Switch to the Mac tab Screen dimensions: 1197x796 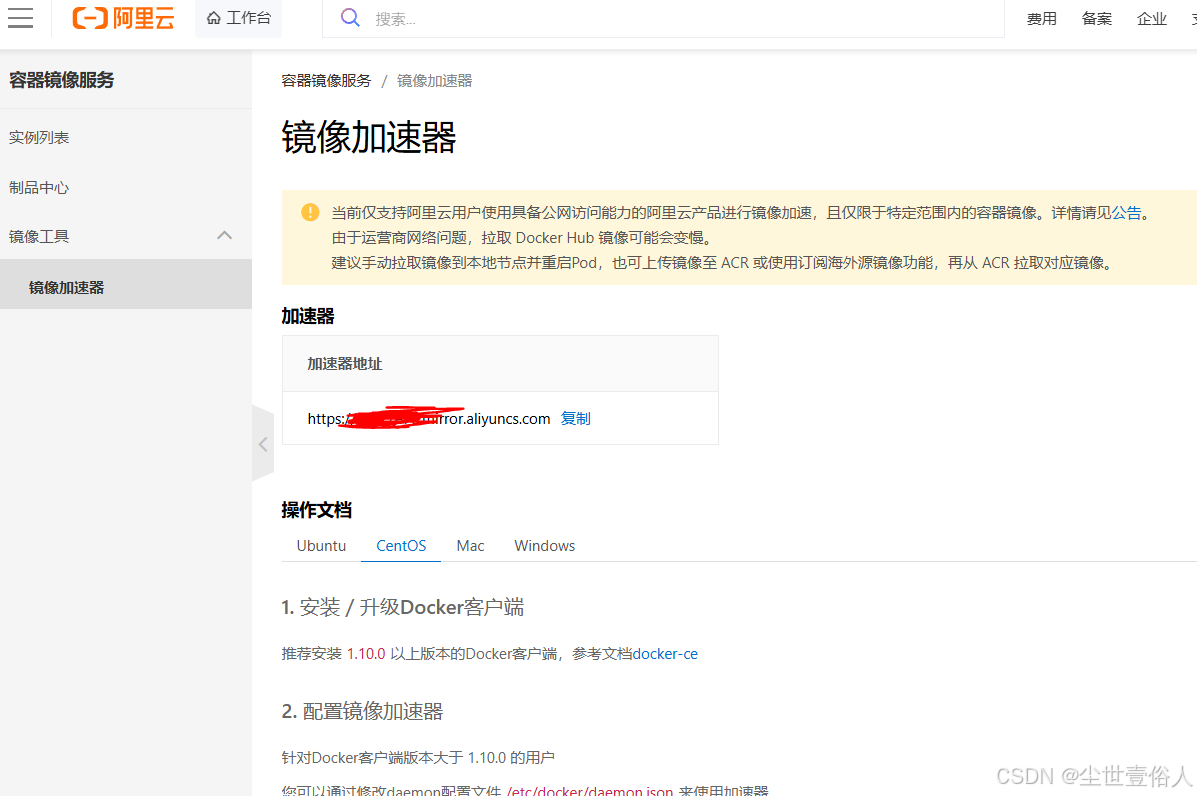470,546
